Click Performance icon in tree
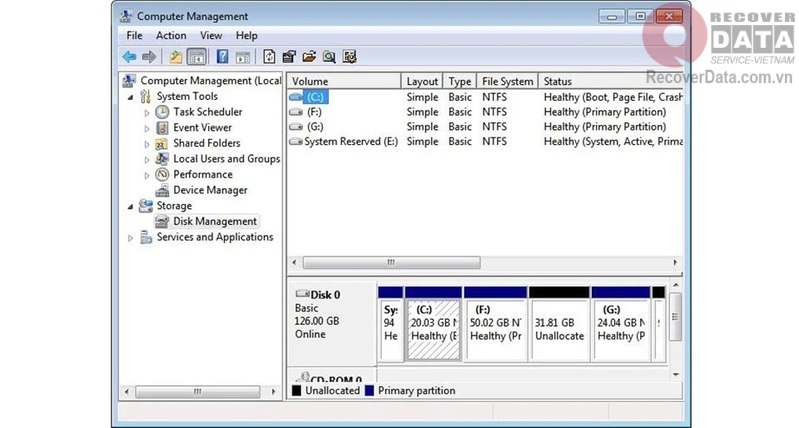This screenshot has height=428, width=799. 162,174
